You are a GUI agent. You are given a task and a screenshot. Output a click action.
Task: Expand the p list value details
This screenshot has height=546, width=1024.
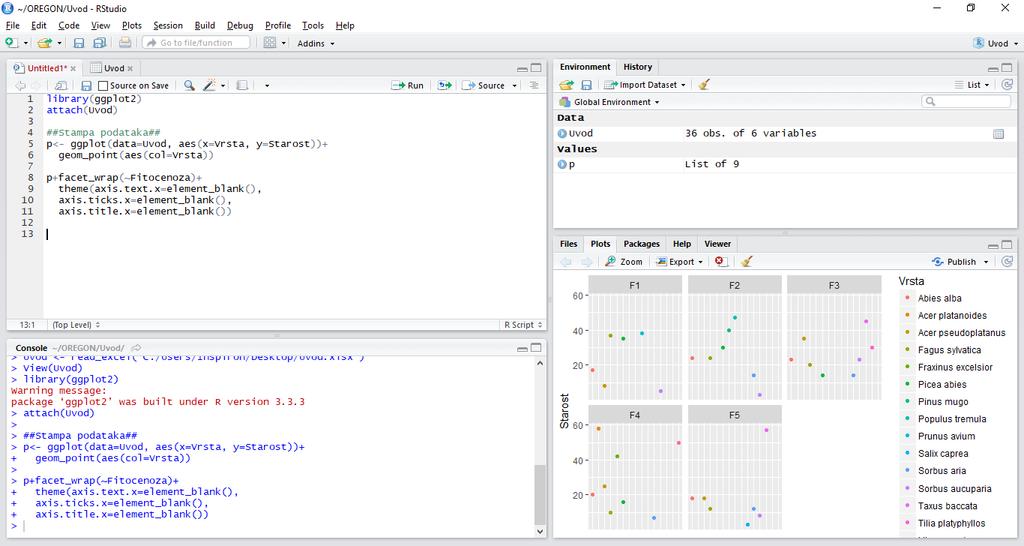pyautogui.click(x=562, y=165)
